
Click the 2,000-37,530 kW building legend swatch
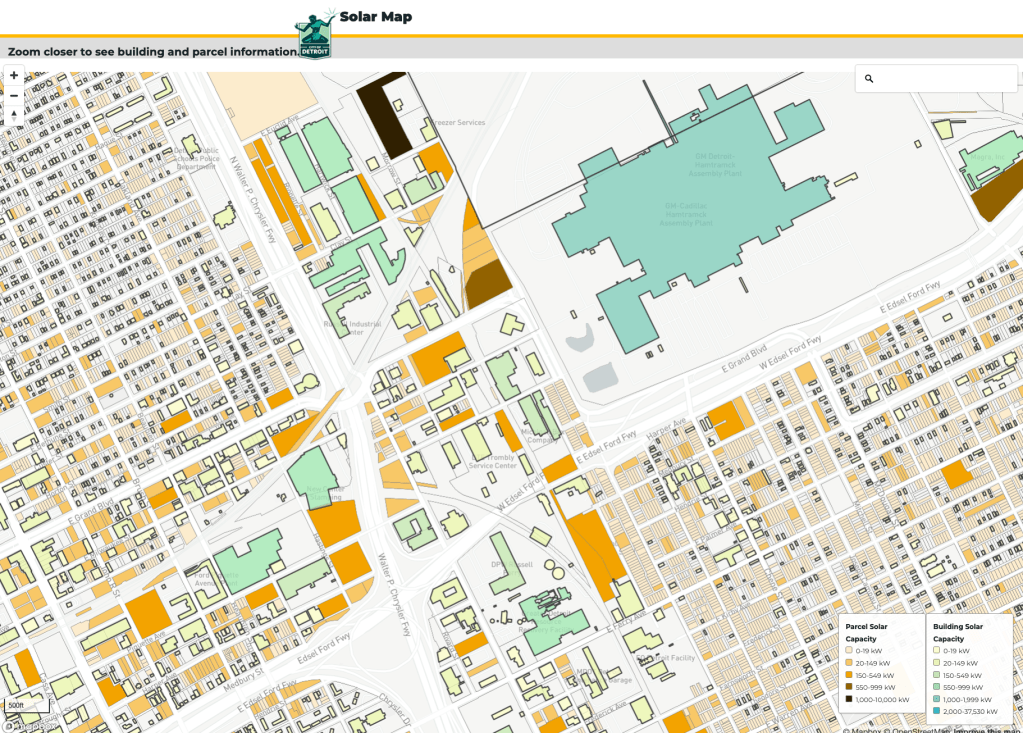pos(937,711)
